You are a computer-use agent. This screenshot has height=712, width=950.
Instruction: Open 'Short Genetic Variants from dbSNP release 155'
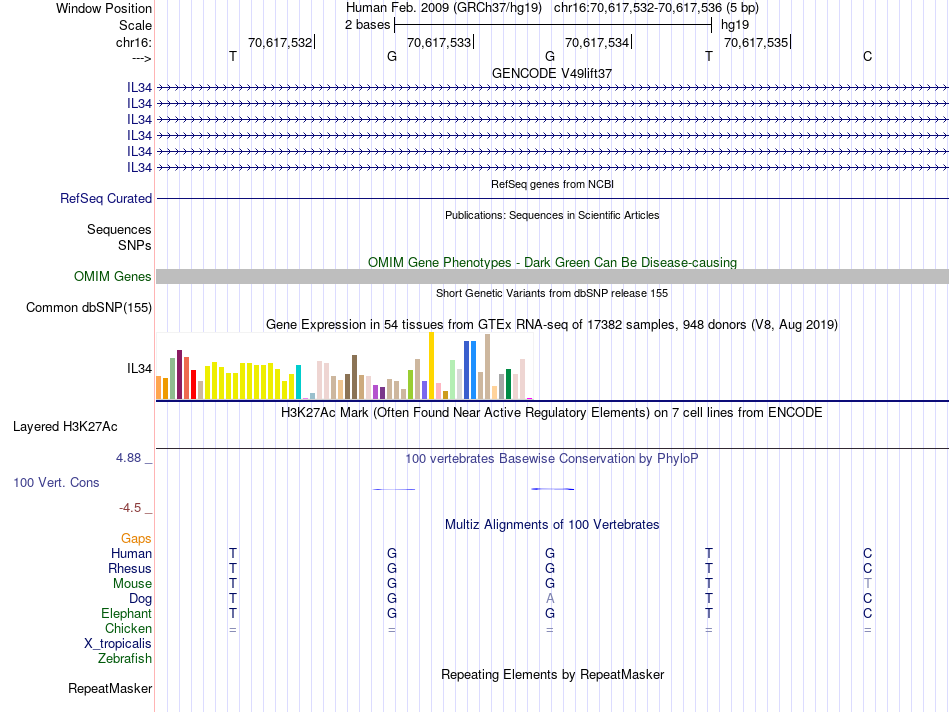[552, 293]
